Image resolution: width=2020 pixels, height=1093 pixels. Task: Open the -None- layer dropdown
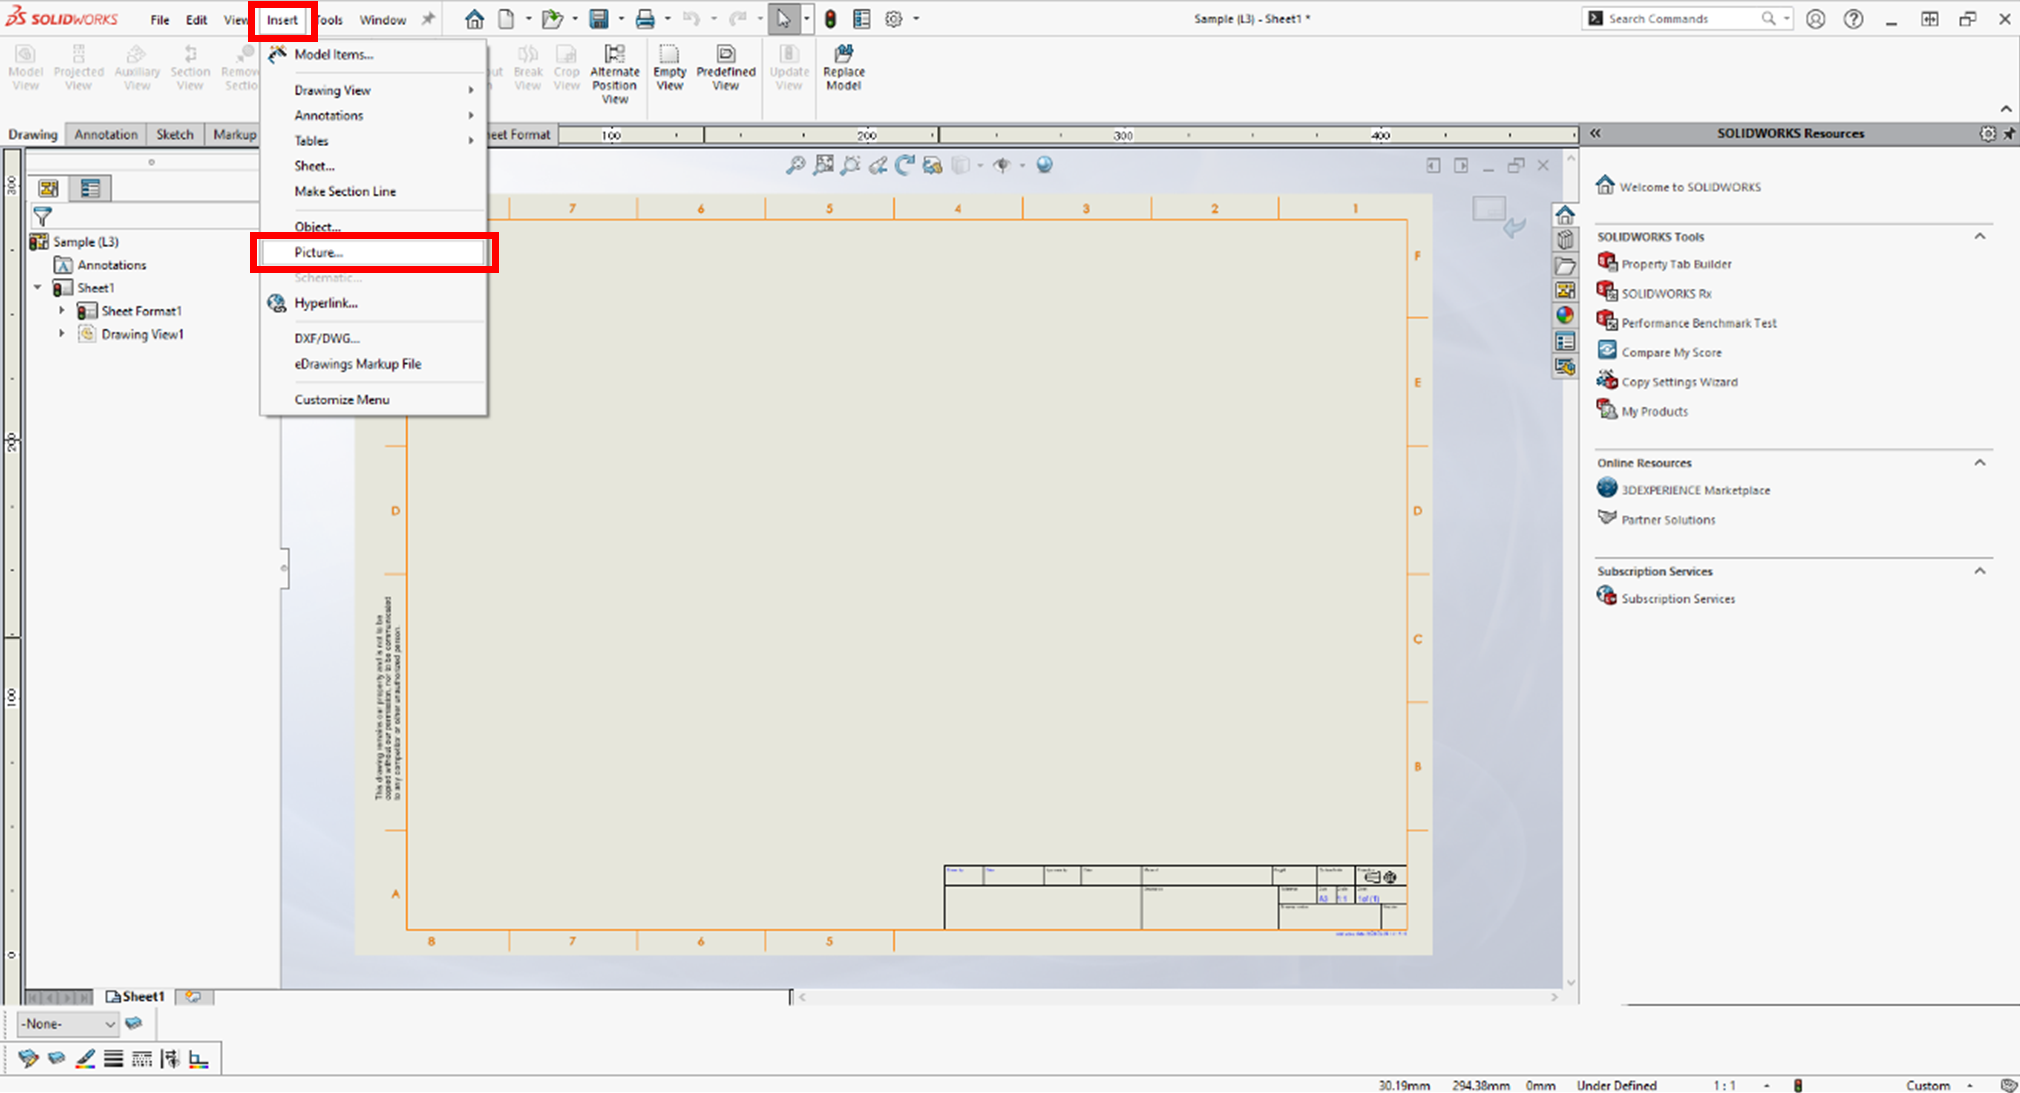(109, 1023)
